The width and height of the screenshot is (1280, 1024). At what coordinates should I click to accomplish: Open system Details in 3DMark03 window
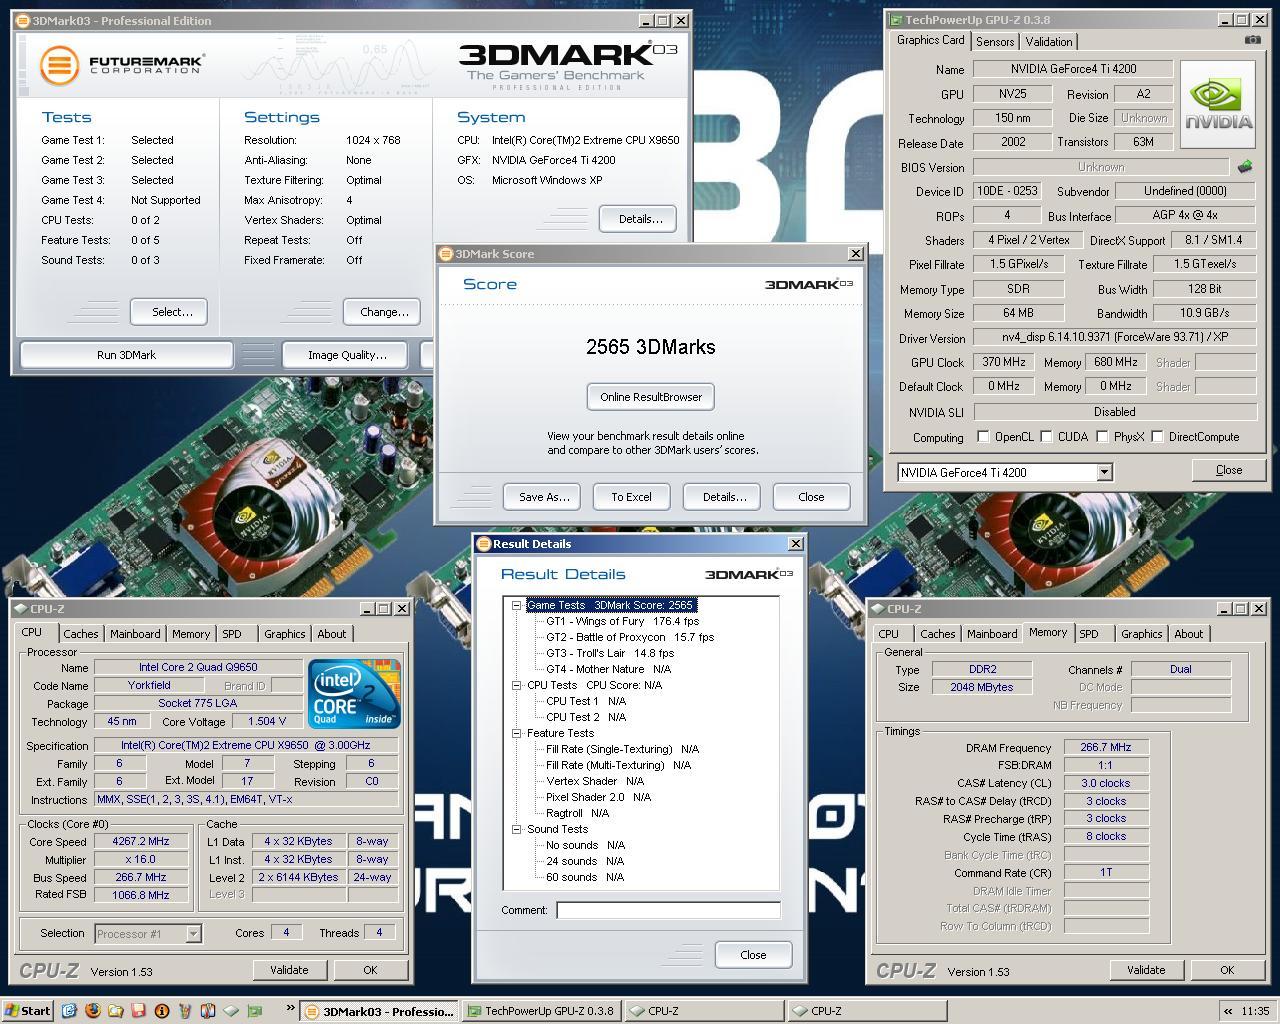tap(640, 219)
